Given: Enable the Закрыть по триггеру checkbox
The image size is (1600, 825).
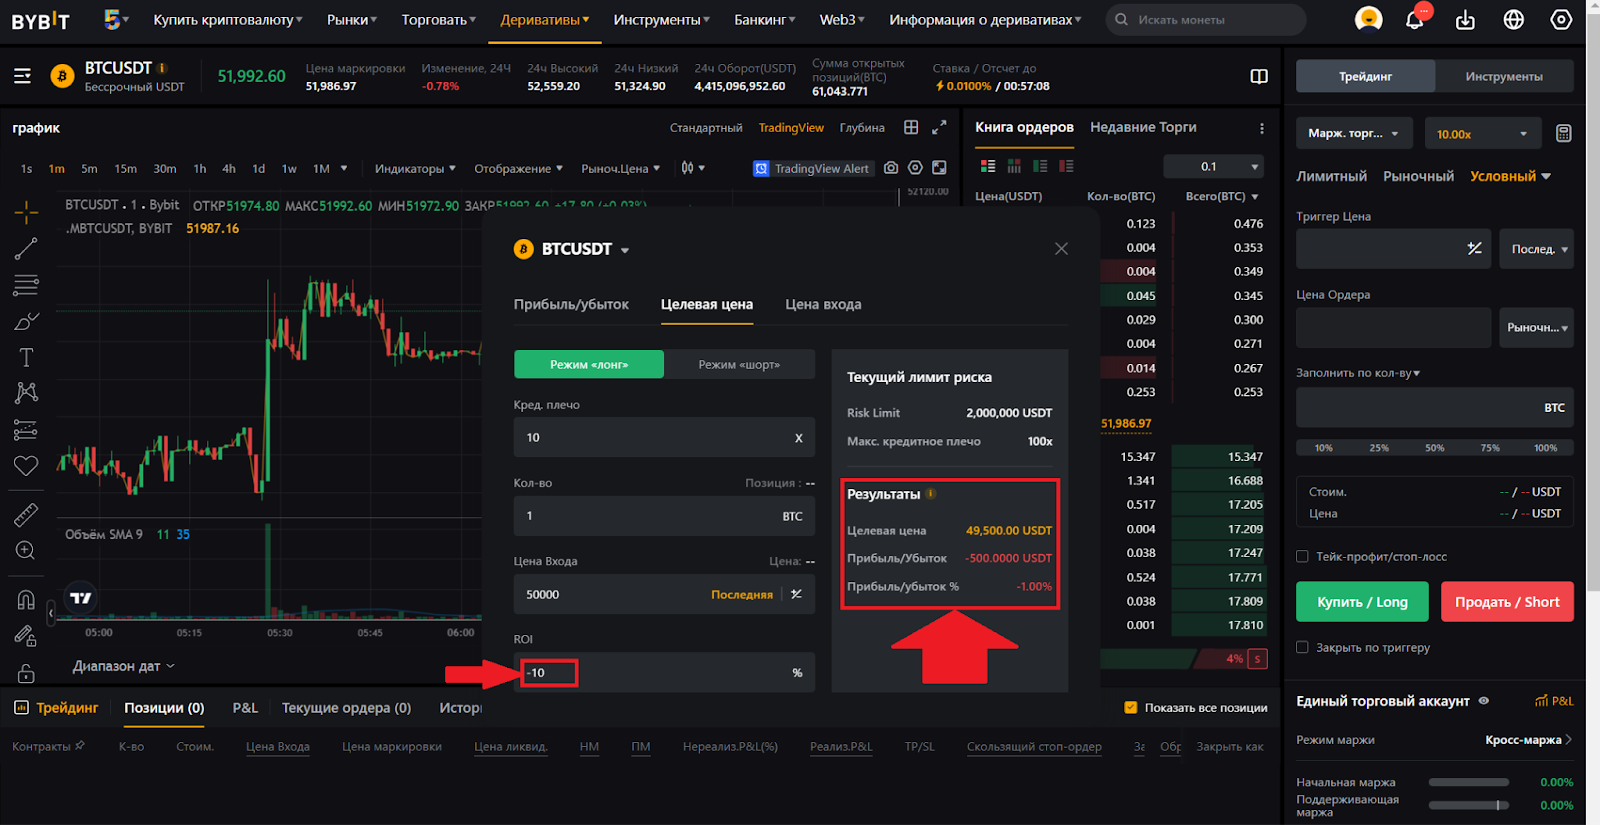Looking at the screenshot, I should click(x=1302, y=648).
